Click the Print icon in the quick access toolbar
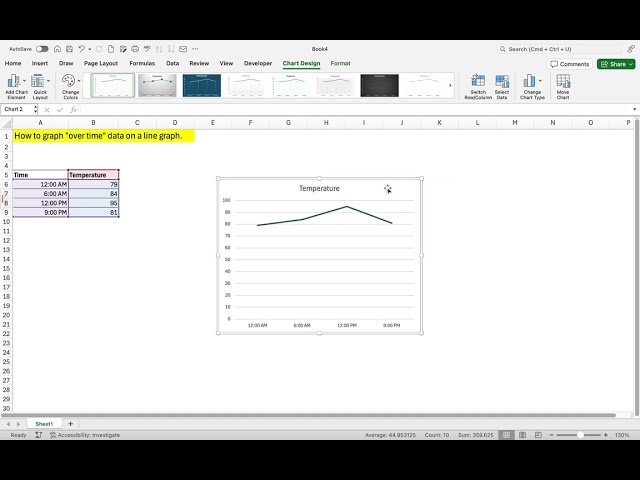Image resolution: width=640 pixels, height=480 pixels. tap(135, 49)
